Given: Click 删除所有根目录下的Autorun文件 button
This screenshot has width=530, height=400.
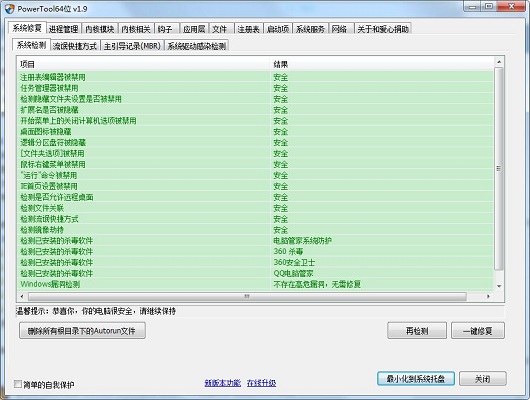Looking at the screenshot, I should point(82,330).
